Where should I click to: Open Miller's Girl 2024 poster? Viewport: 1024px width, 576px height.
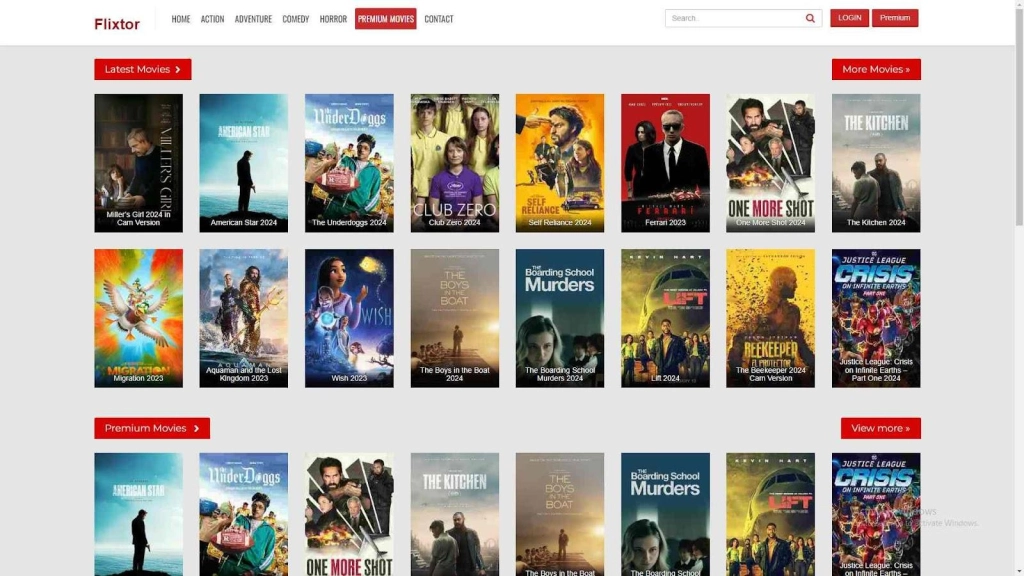(138, 163)
